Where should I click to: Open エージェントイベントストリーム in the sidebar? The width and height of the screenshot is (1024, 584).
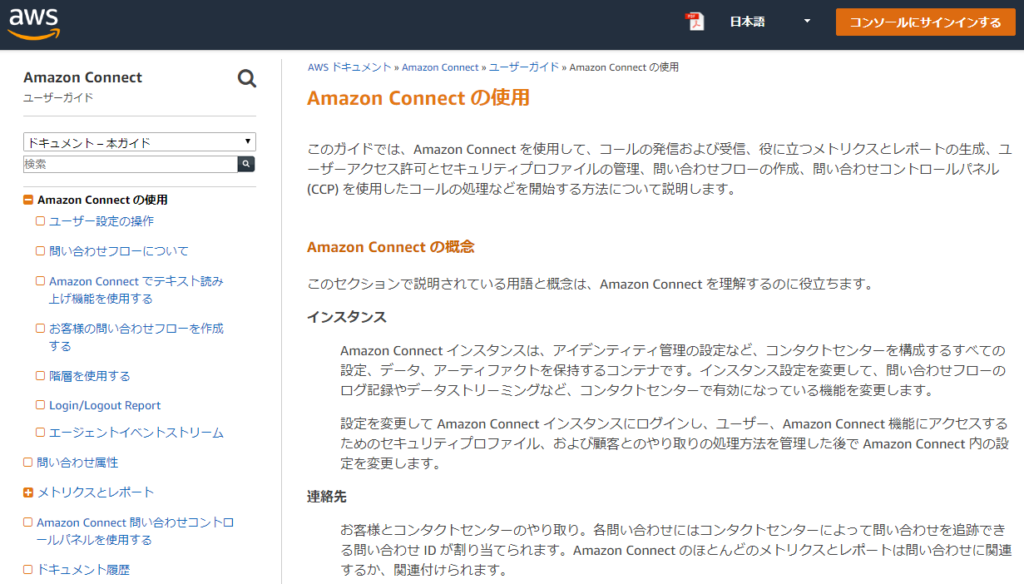tap(136, 432)
